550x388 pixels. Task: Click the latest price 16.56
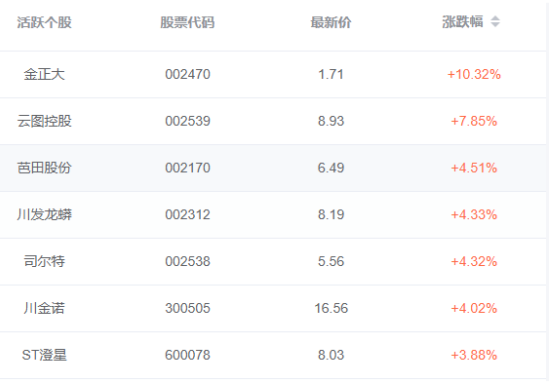click(x=331, y=308)
